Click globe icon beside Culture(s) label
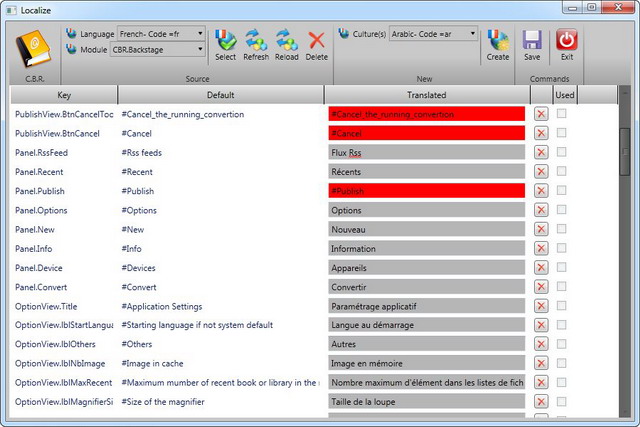This screenshot has width=640, height=427. pos(344,33)
